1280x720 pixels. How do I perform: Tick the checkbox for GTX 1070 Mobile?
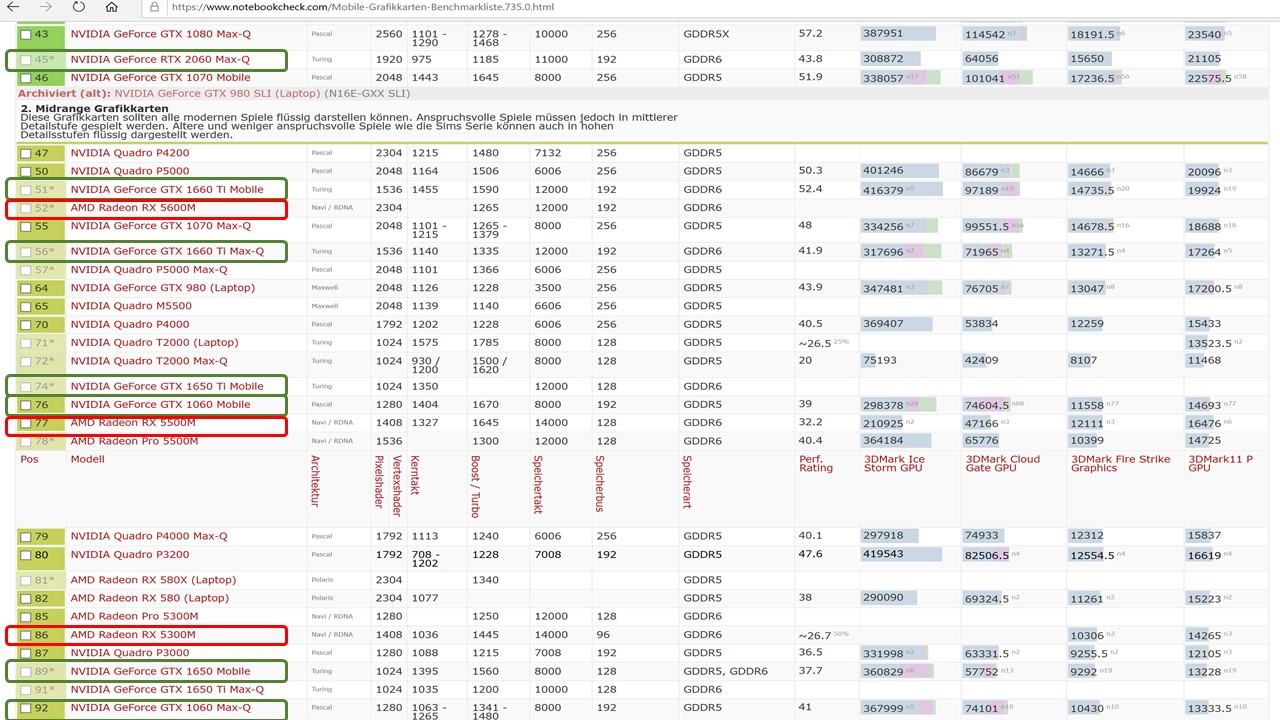click(x=26, y=78)
